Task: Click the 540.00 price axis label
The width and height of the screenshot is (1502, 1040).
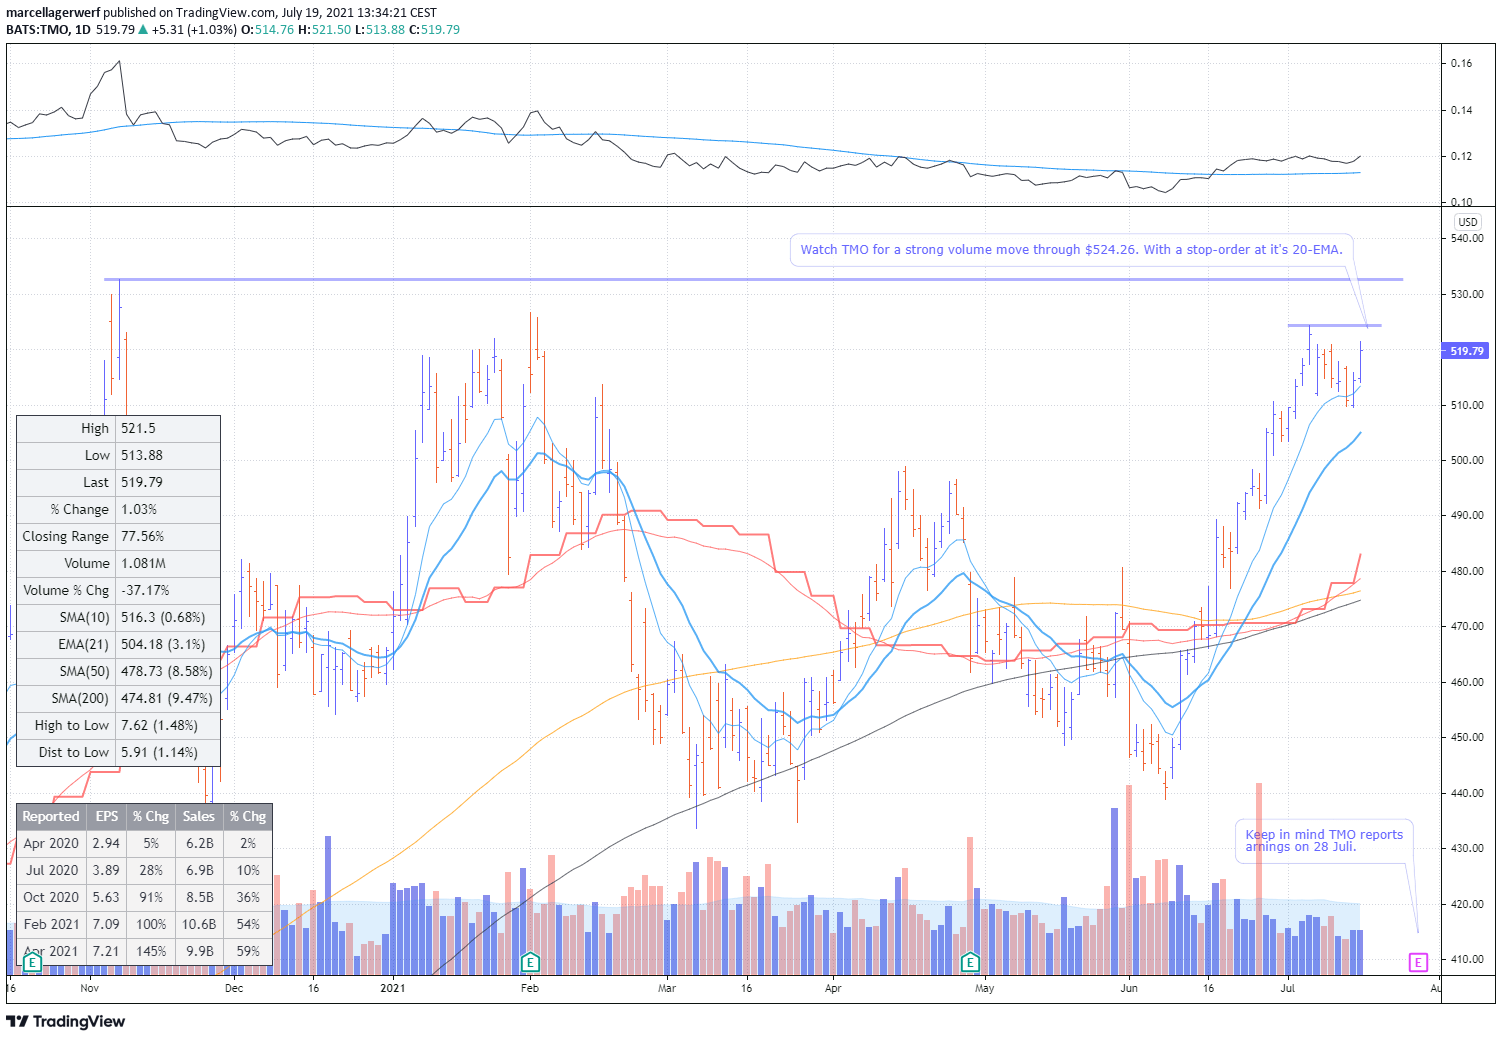Action: click(1467, 238)
